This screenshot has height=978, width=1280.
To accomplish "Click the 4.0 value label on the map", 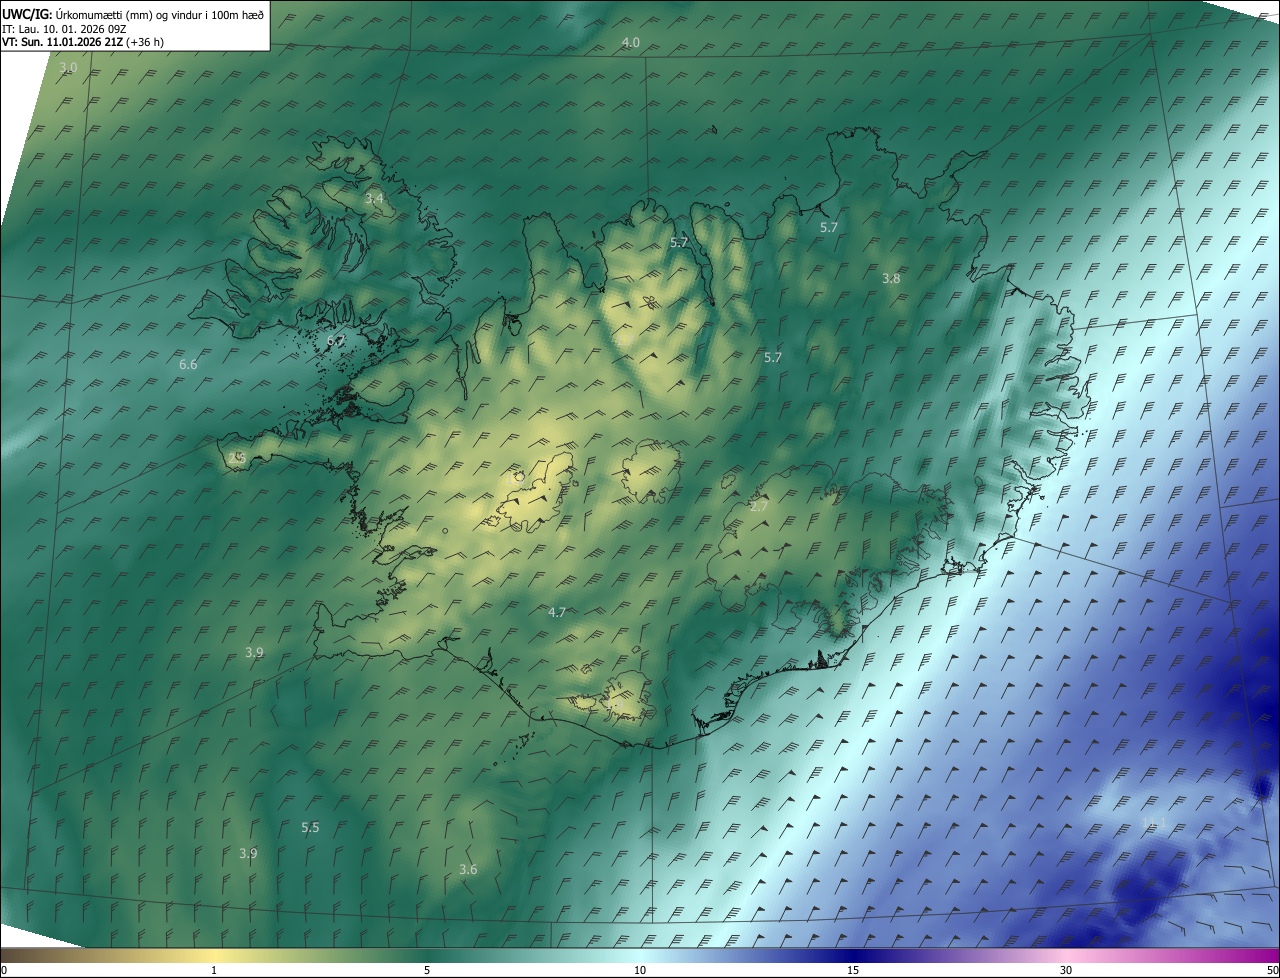I will coord(631,42).
